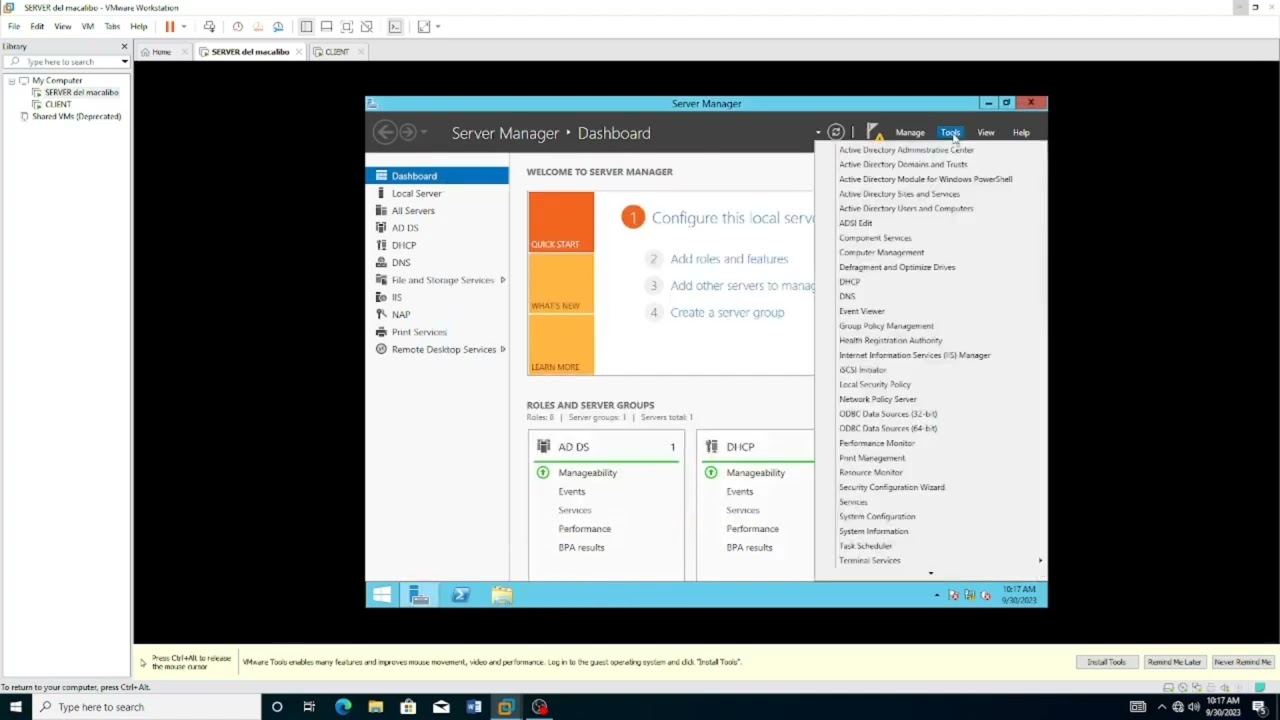Click Server Manager back arrow
The width and height of the screenshot is (1280, 720).
[x=384, y=132]
